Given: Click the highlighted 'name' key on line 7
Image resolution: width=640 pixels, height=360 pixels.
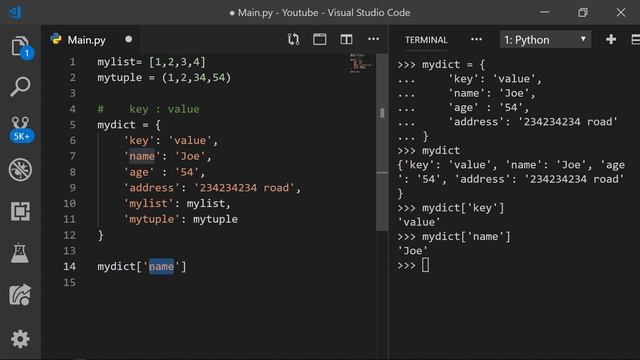Looking at the screenshot, I should (142, 156).
